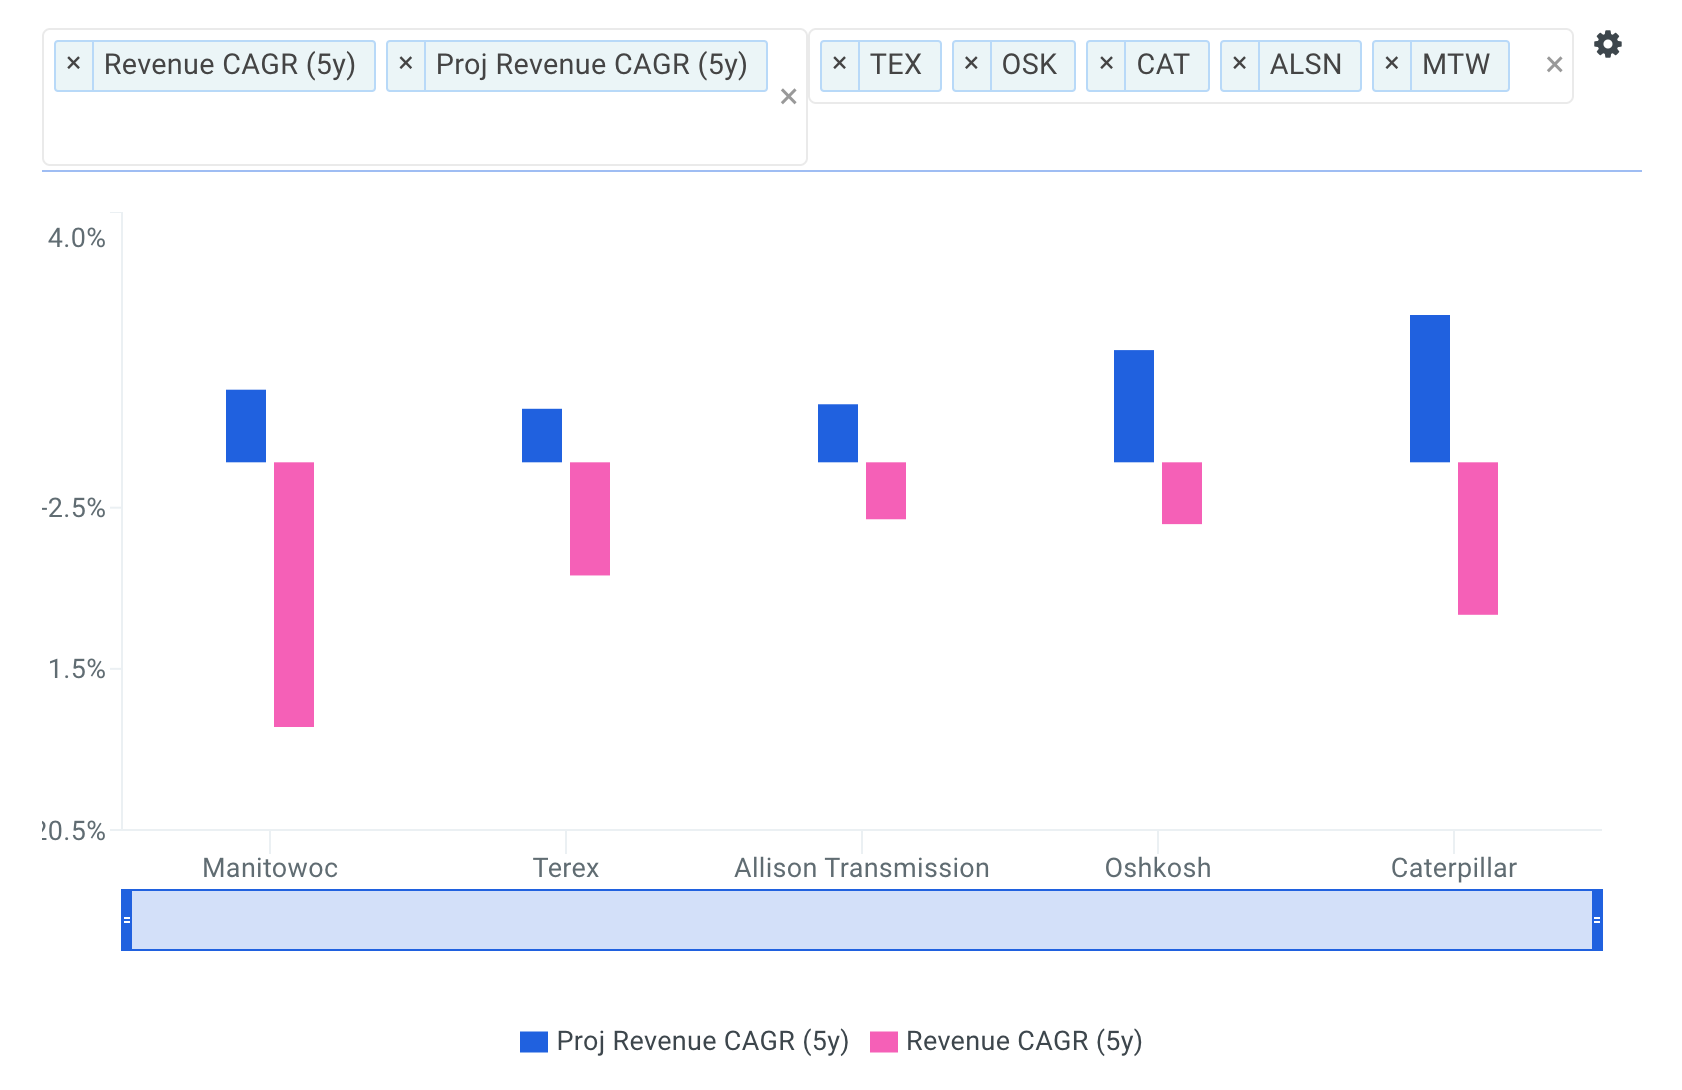Select Terex's pink revenue CAGR bar
The width and height of the screenshot is (1682, 1090).
click(590, 519)
